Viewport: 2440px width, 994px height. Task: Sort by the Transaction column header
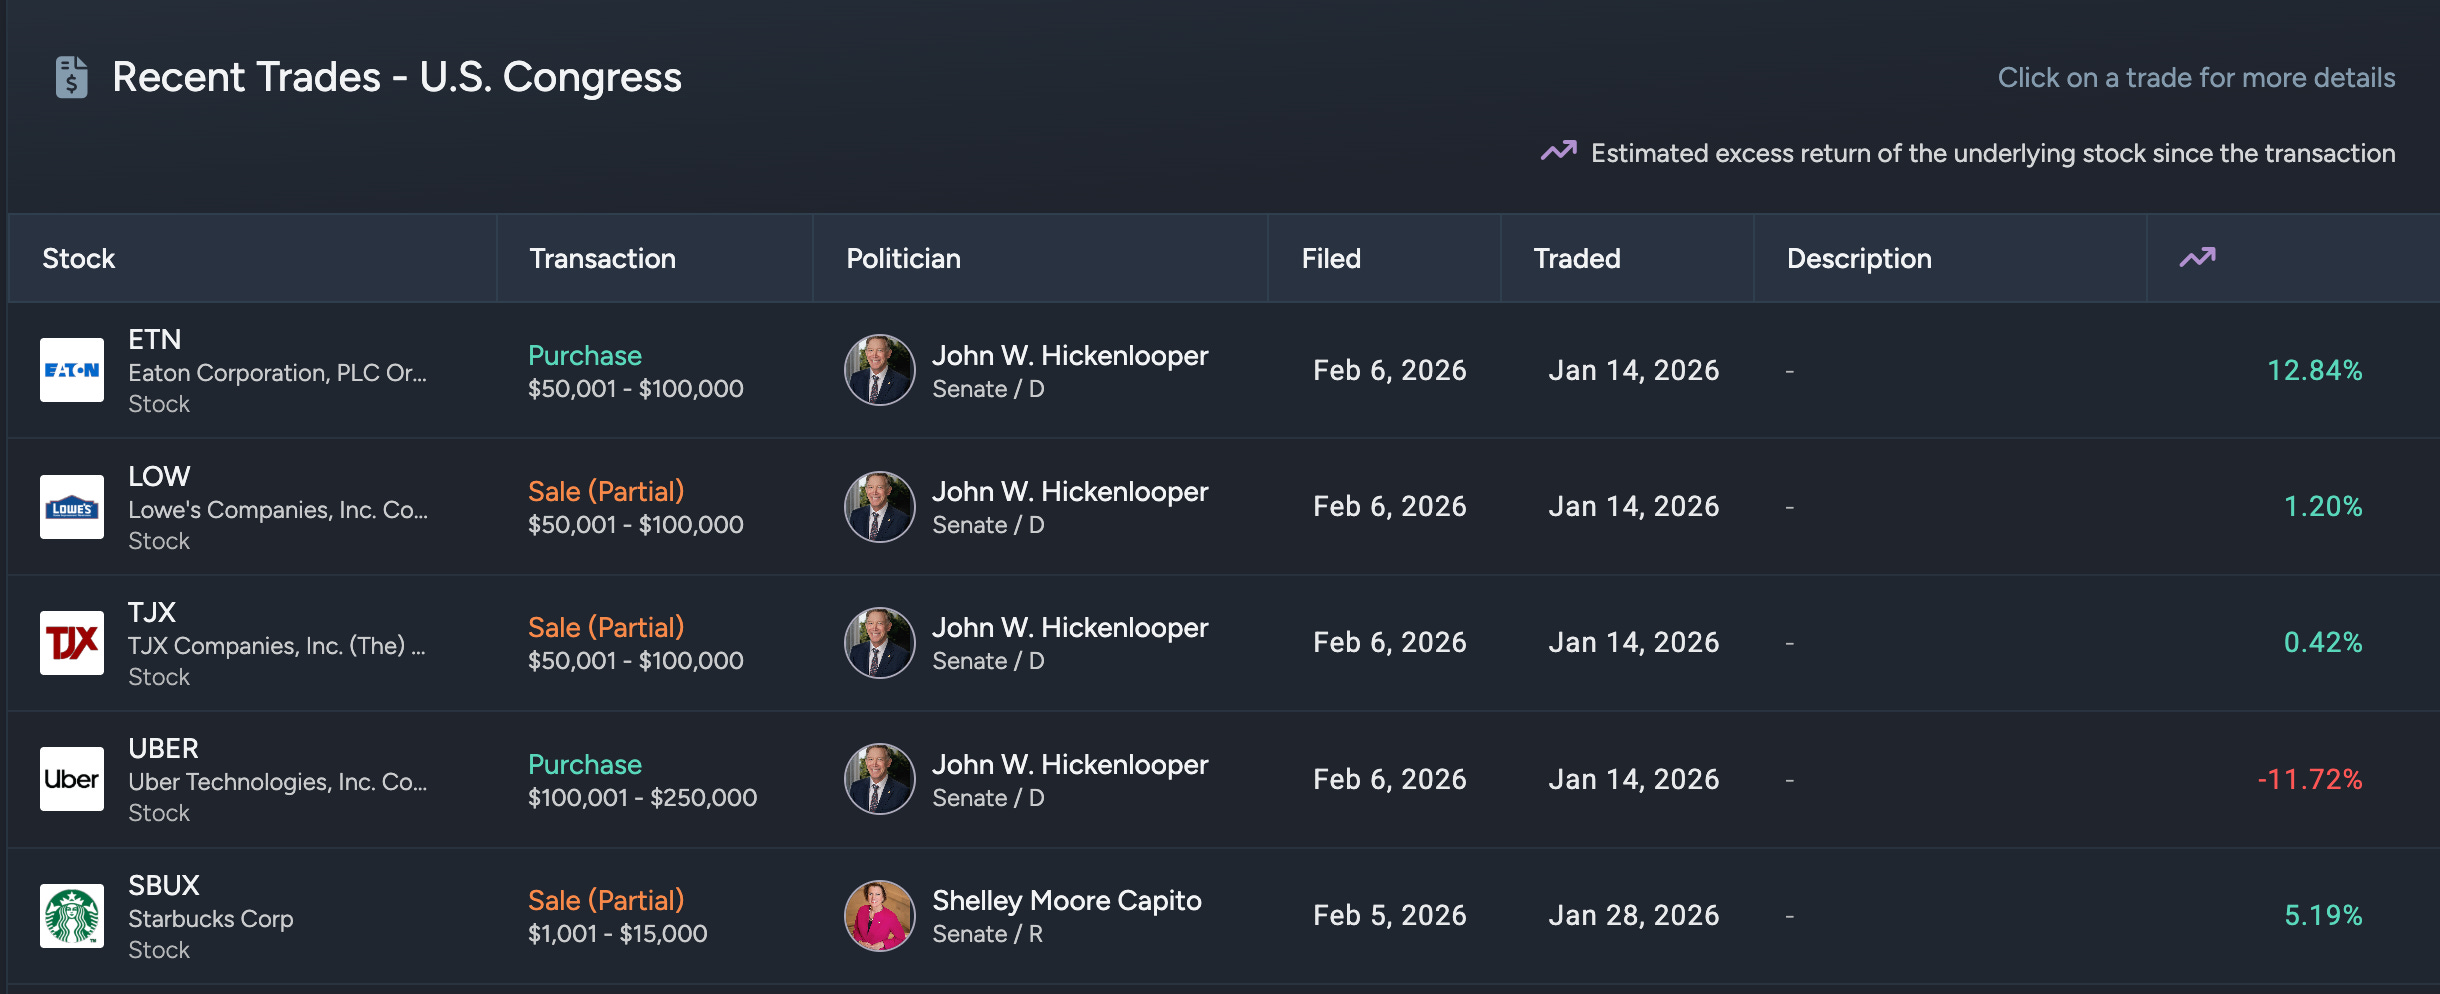[602, 258]
